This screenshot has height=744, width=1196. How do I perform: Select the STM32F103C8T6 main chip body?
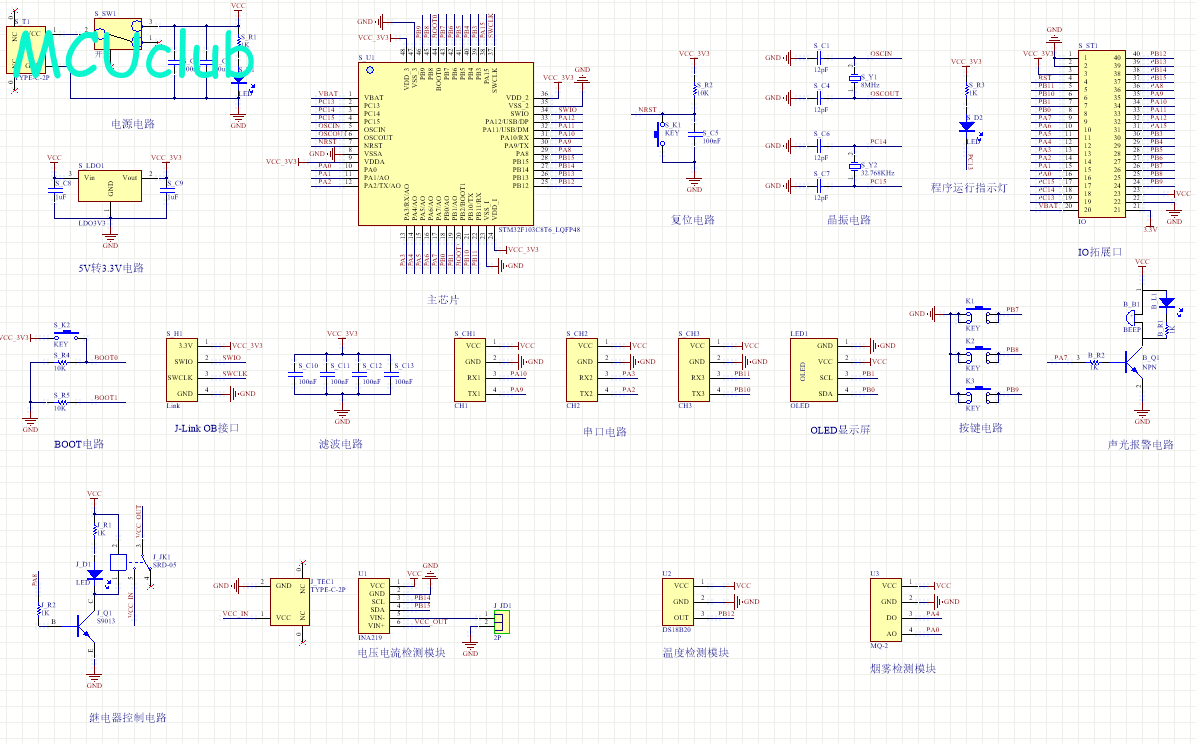(x=445, y=144)
